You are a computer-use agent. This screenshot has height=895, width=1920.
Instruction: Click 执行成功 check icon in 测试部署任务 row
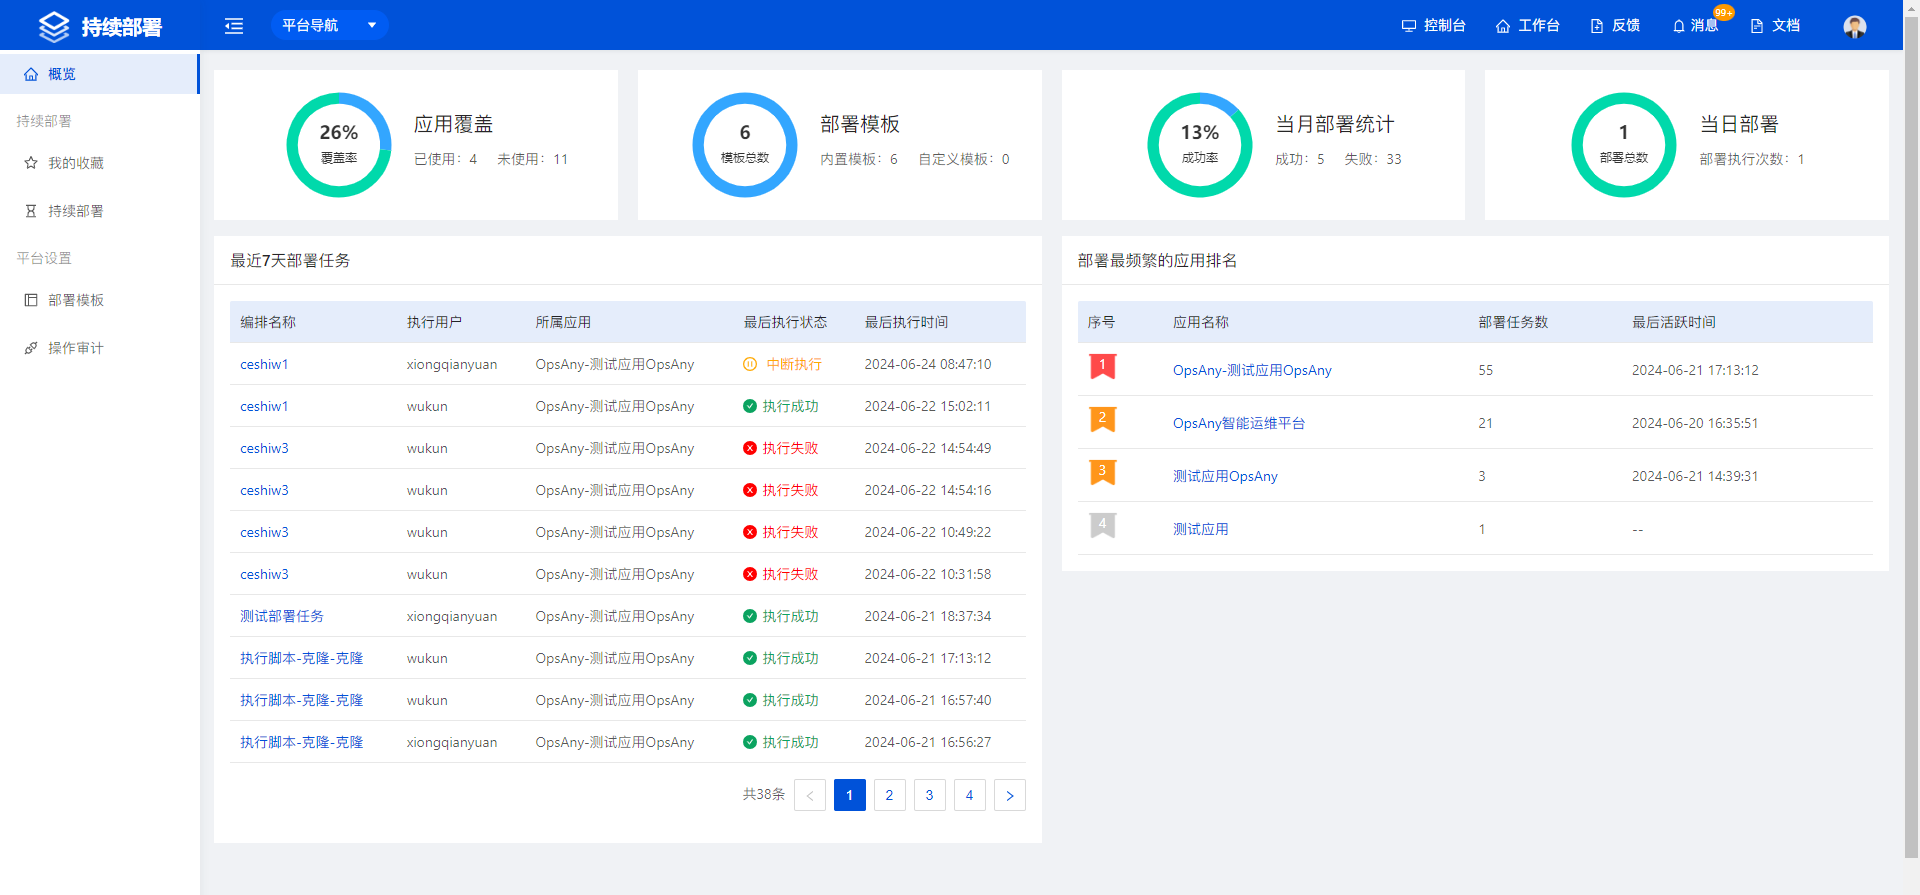(750, 616)
